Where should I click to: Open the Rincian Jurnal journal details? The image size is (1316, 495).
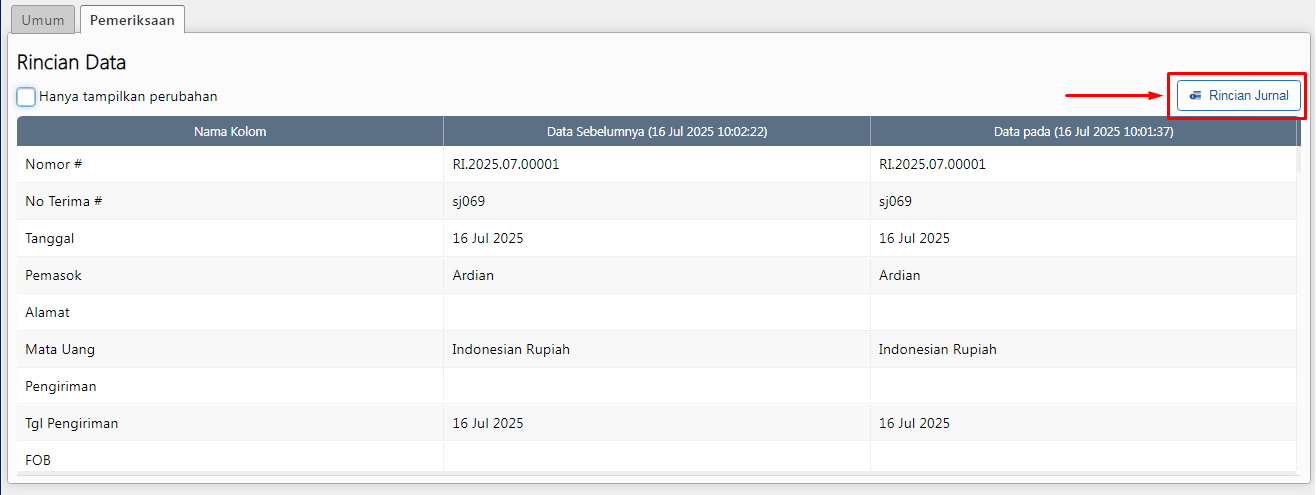1238,96
